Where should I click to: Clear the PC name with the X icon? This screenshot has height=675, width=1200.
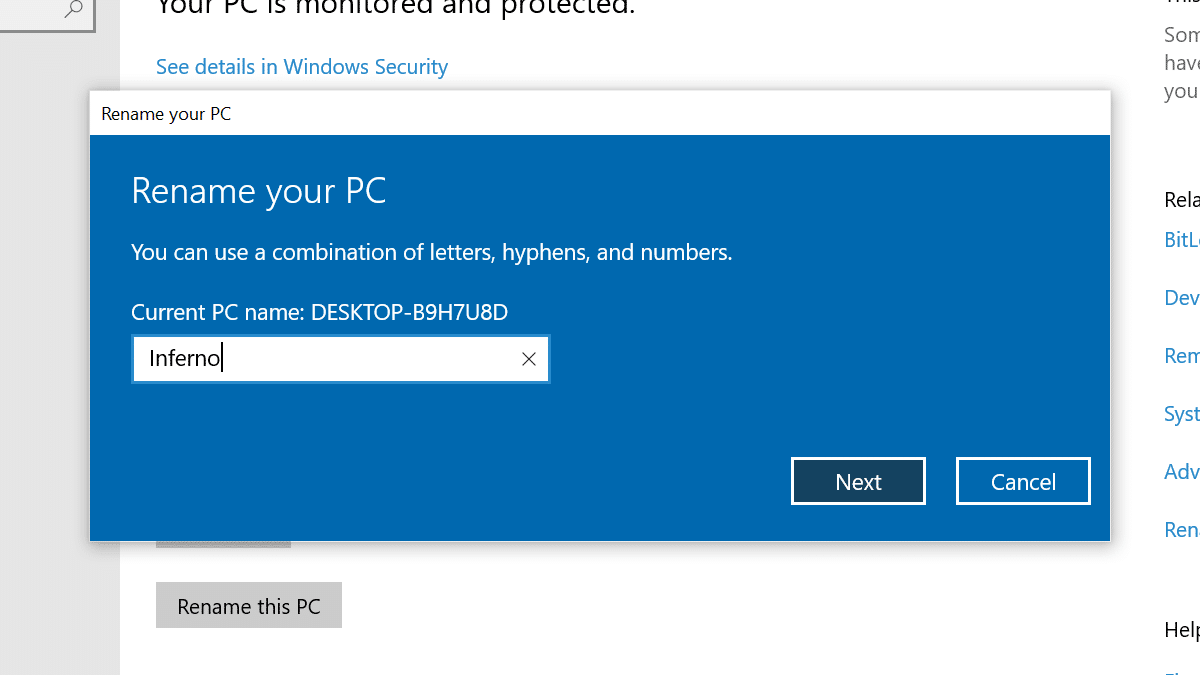tap(529, 359)
